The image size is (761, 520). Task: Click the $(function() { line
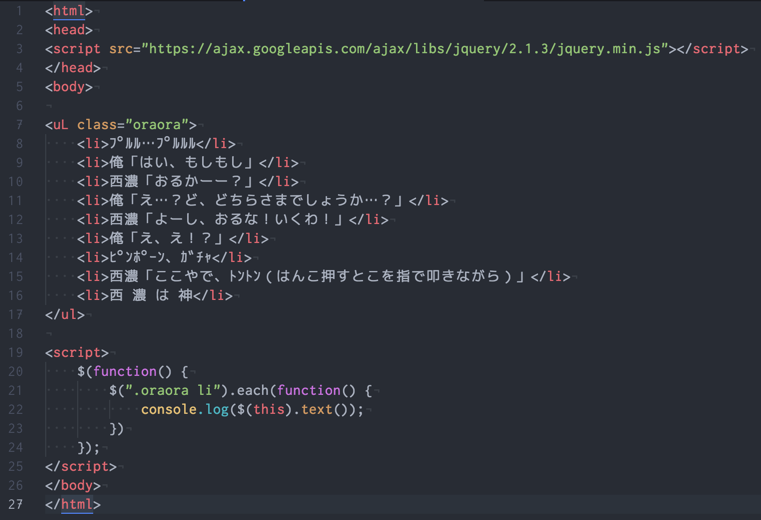[x=132, y=371]
